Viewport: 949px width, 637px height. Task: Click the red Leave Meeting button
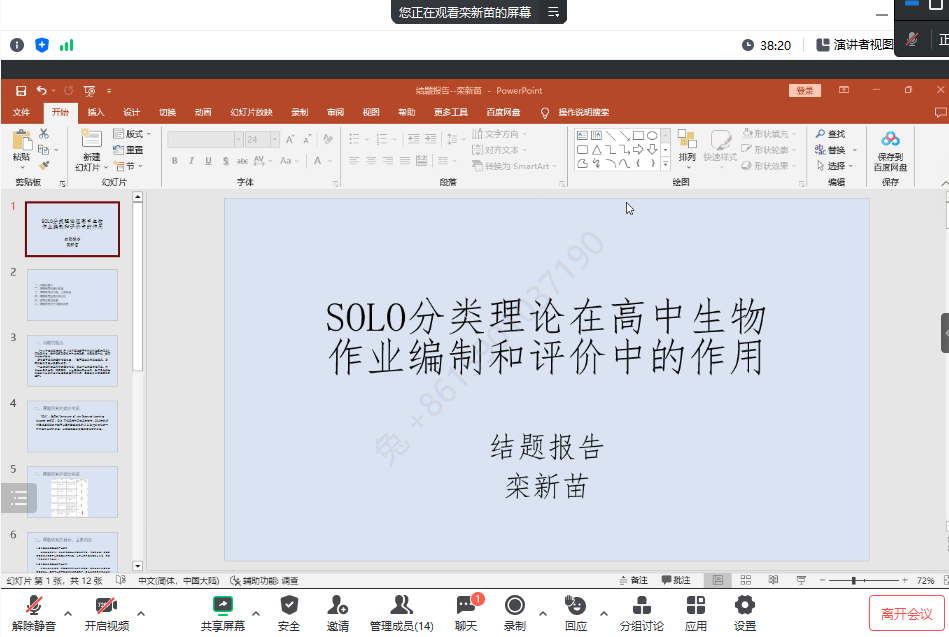click(906, 613)
